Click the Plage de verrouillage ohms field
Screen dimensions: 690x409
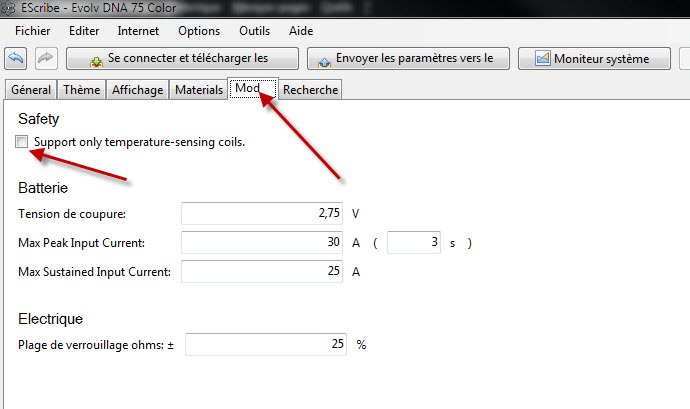click(266, 344)
